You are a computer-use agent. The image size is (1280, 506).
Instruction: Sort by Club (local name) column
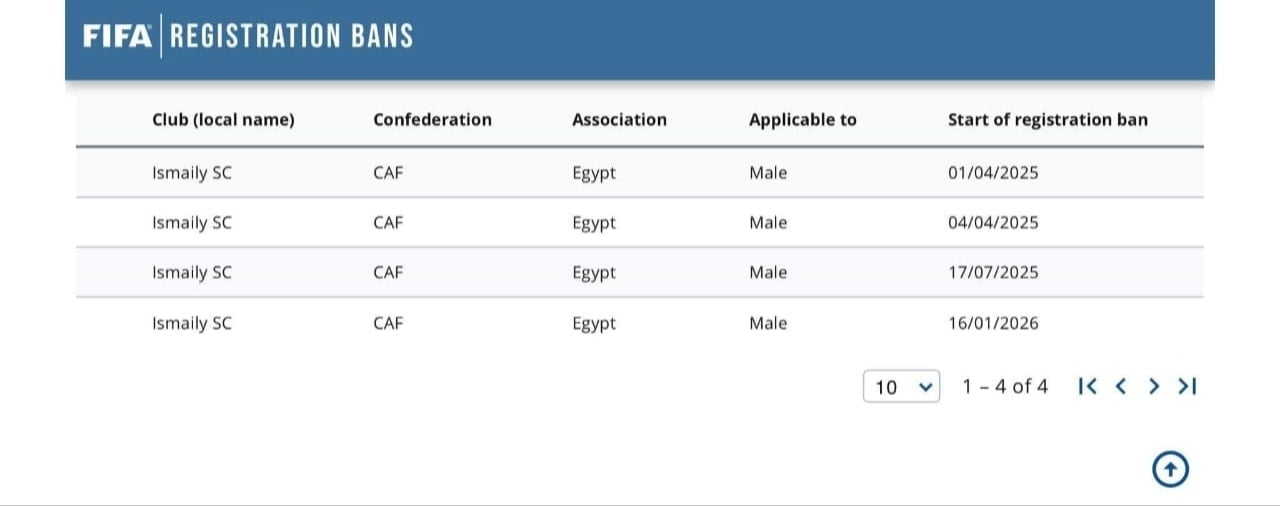pyautogui.click(x=223, y=120)
